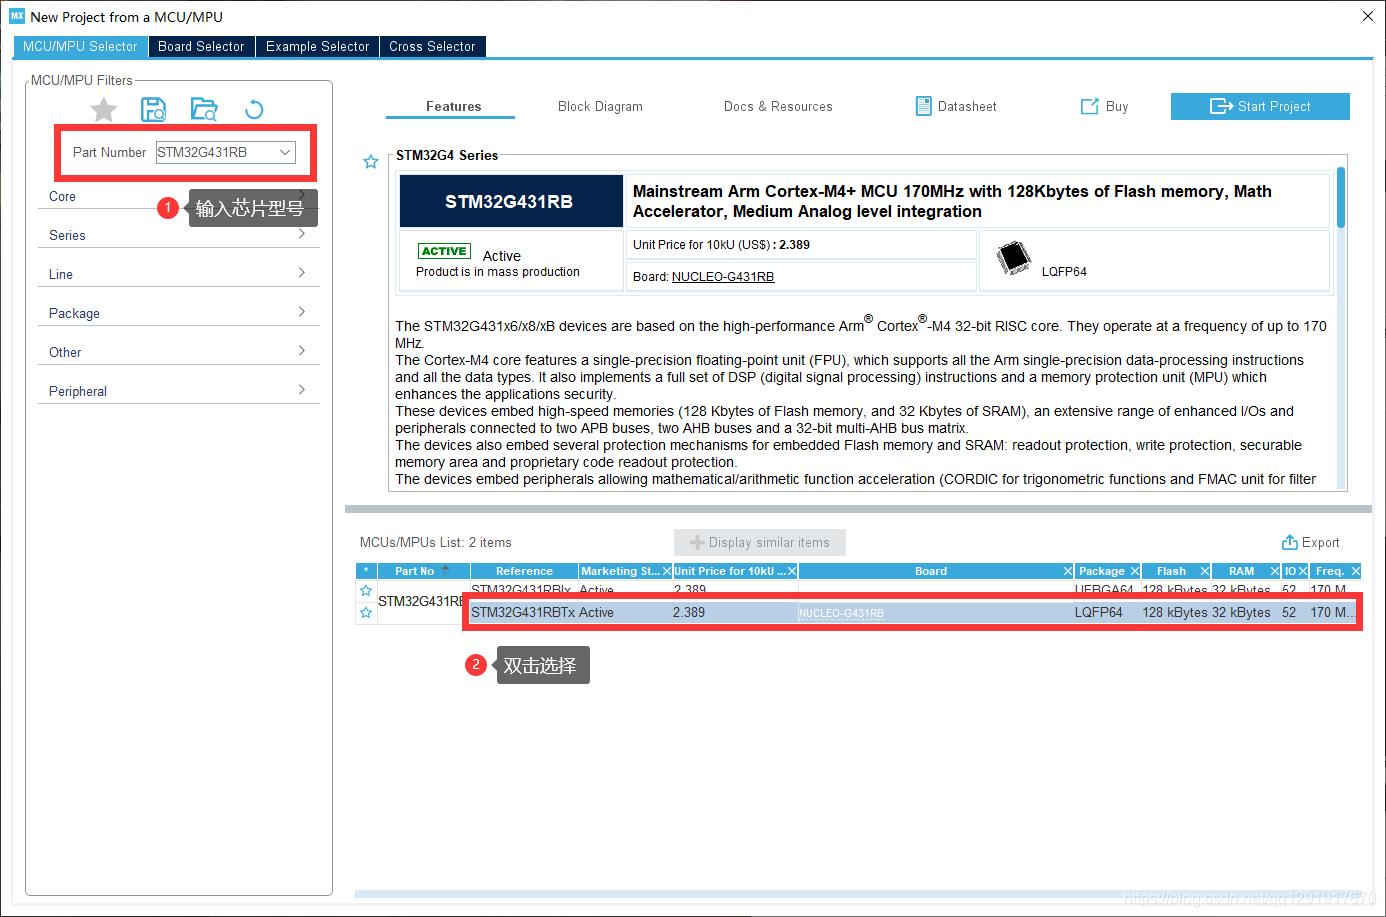Image resolution: width=1386 pixels, height=917 pixels.
Task: Click the ACTIVE status badge
Action: (x=444, y=251)
